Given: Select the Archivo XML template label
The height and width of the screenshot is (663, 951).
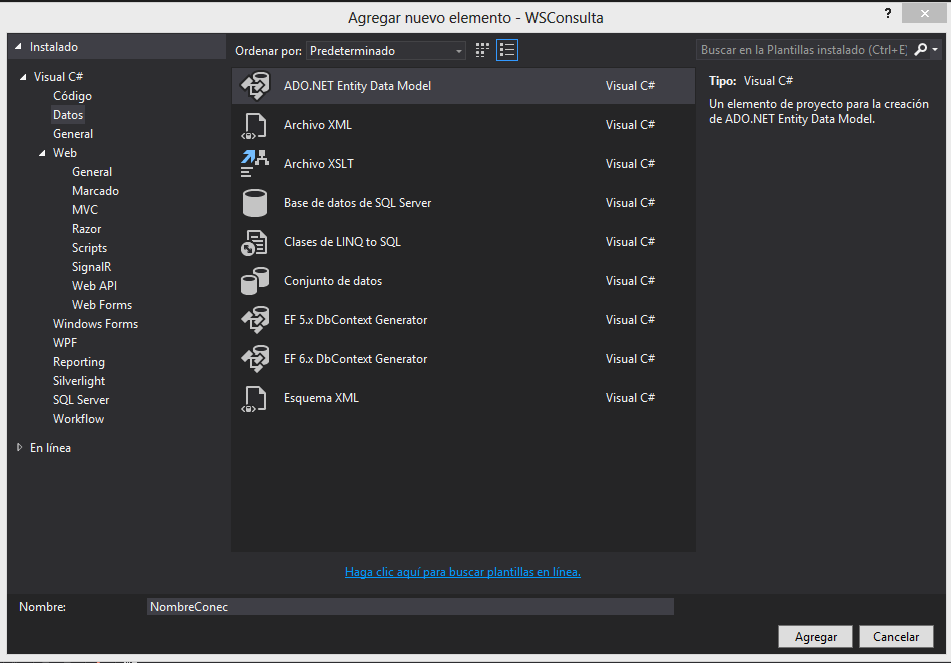Looking at the screenshot, I should coord(318,125).
